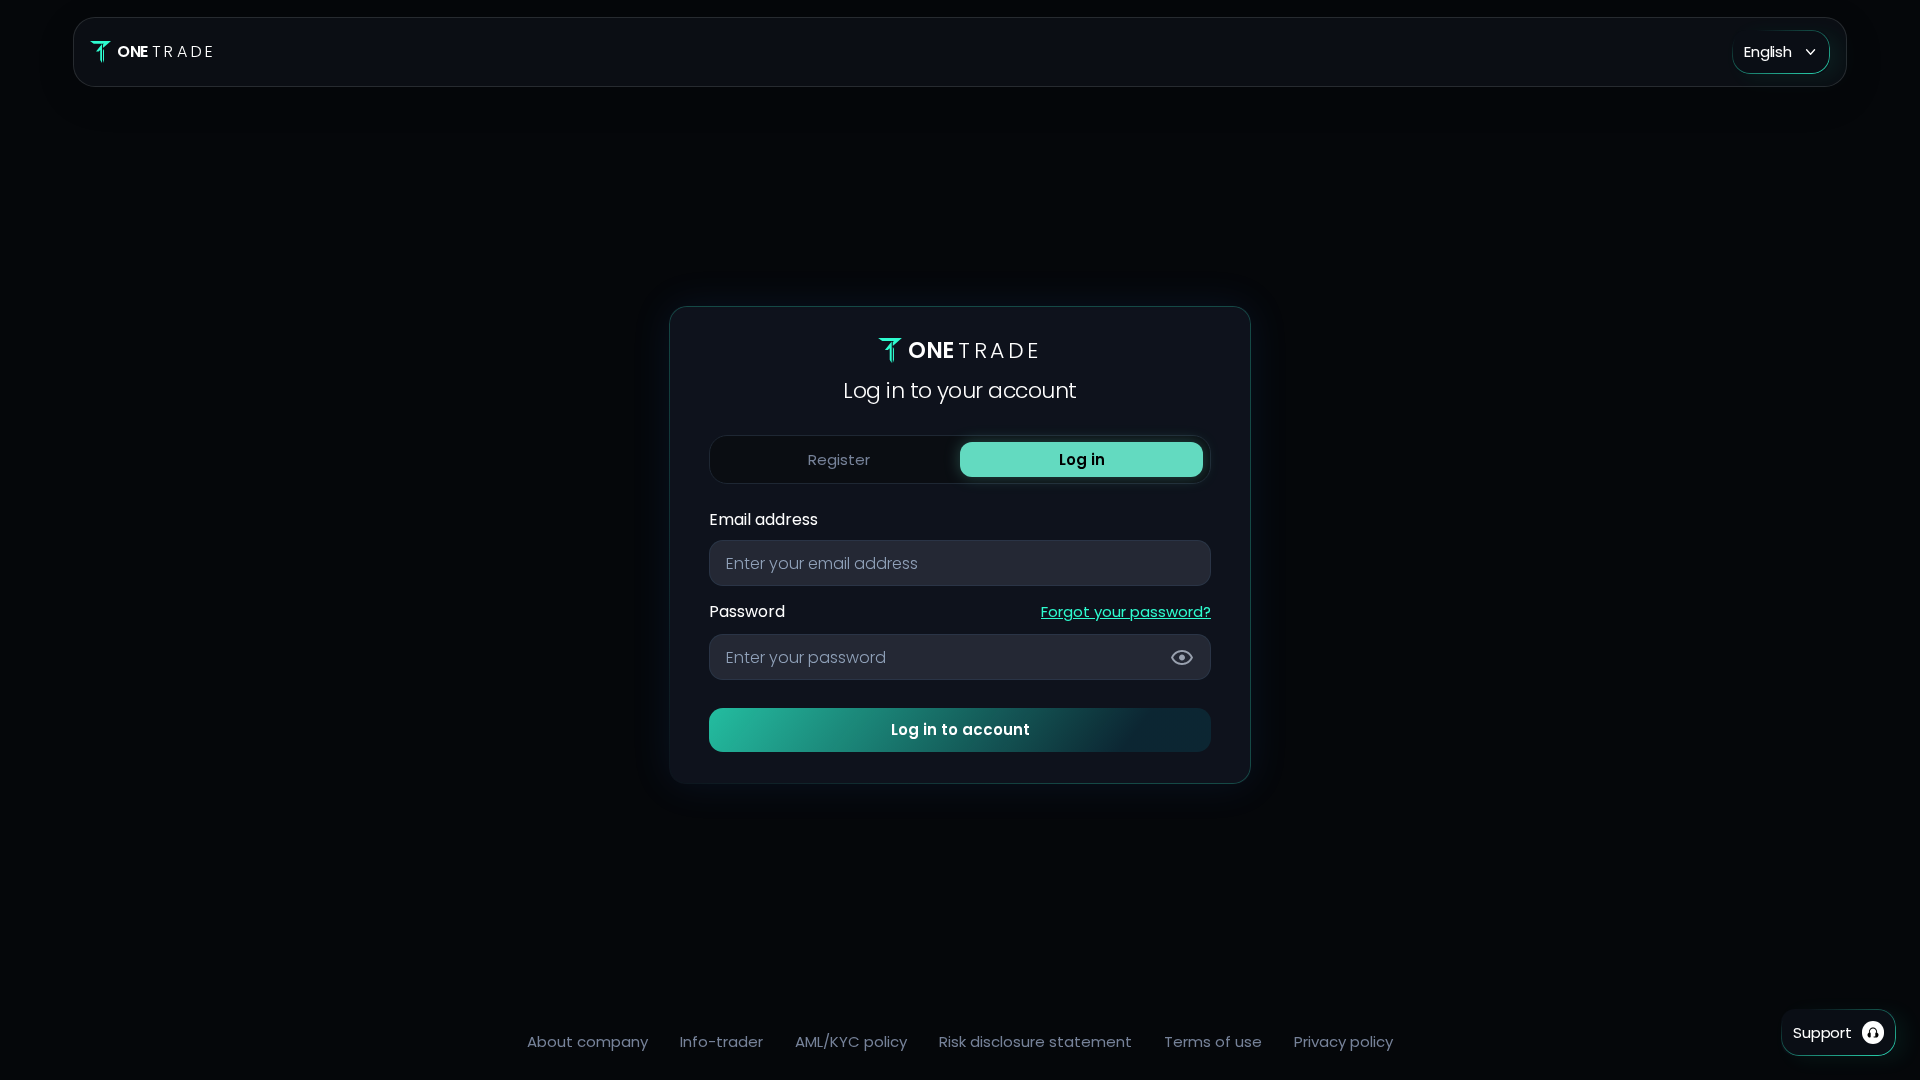Focus the email address input field
Viewport: 1920px width, 1080px height.
click(x=959, y=563)
